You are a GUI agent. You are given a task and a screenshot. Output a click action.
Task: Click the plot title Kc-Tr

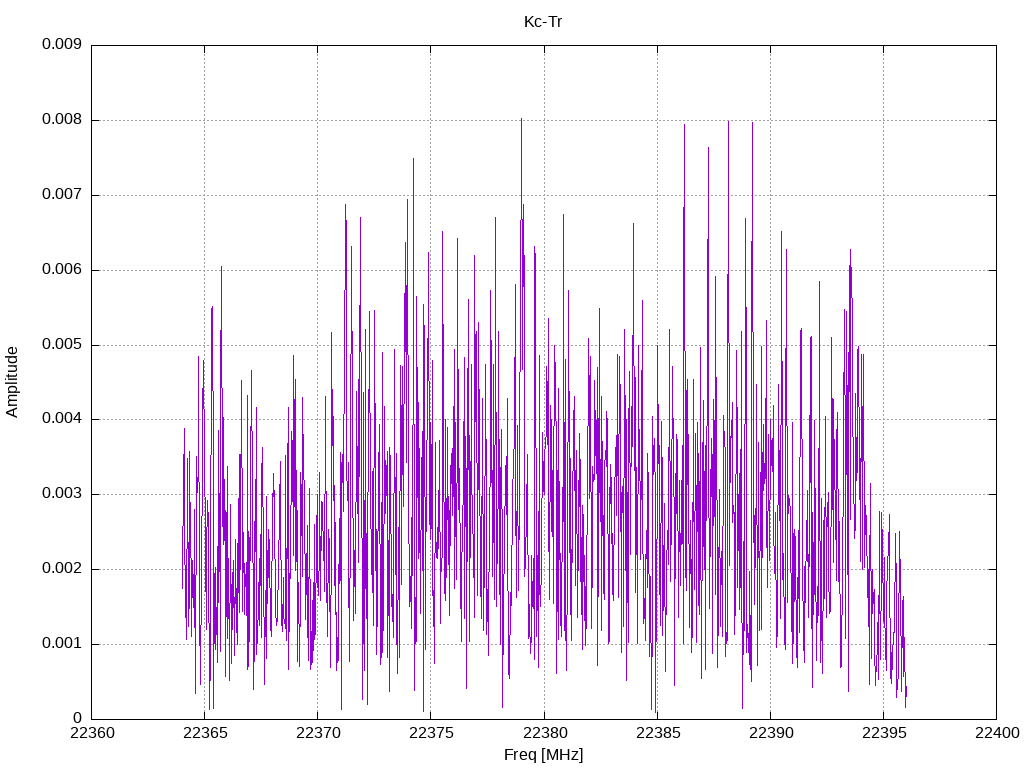[x=543, y=22]
